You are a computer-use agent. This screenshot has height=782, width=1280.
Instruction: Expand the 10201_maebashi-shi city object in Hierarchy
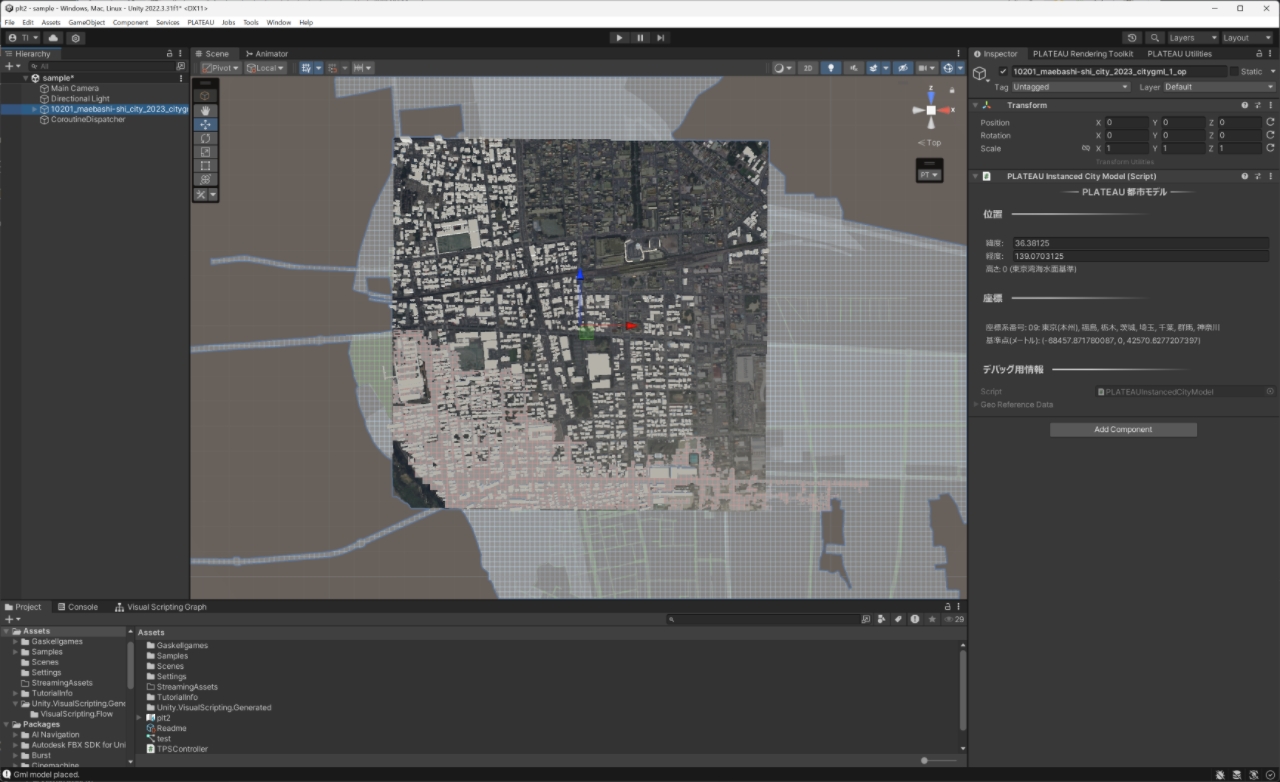tap(33, 109)
